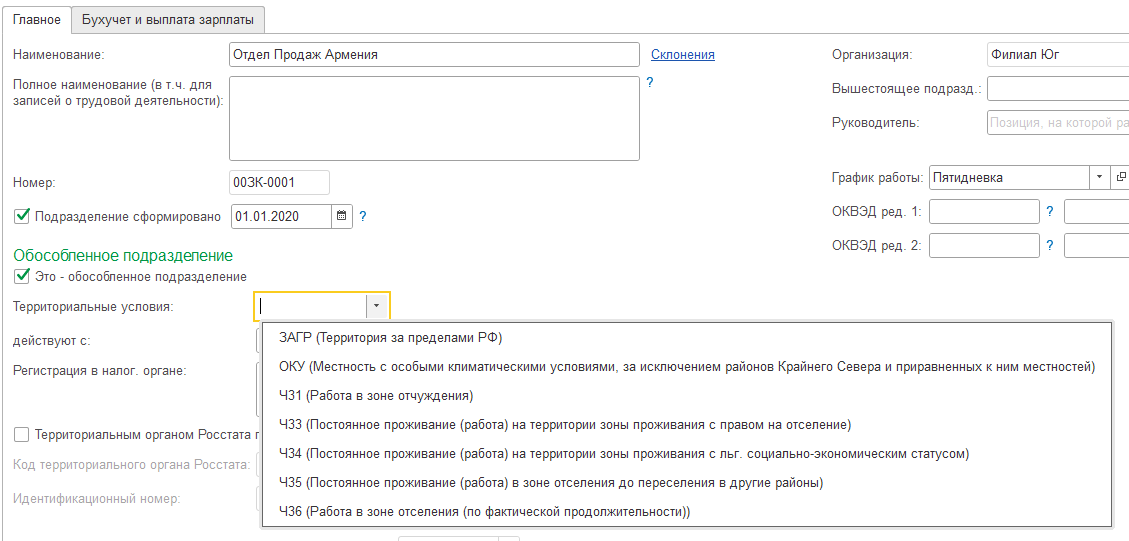The width and height of the screenshot is (1129, 541).
Task: Select the Главное tab
Action: point(36,19)
